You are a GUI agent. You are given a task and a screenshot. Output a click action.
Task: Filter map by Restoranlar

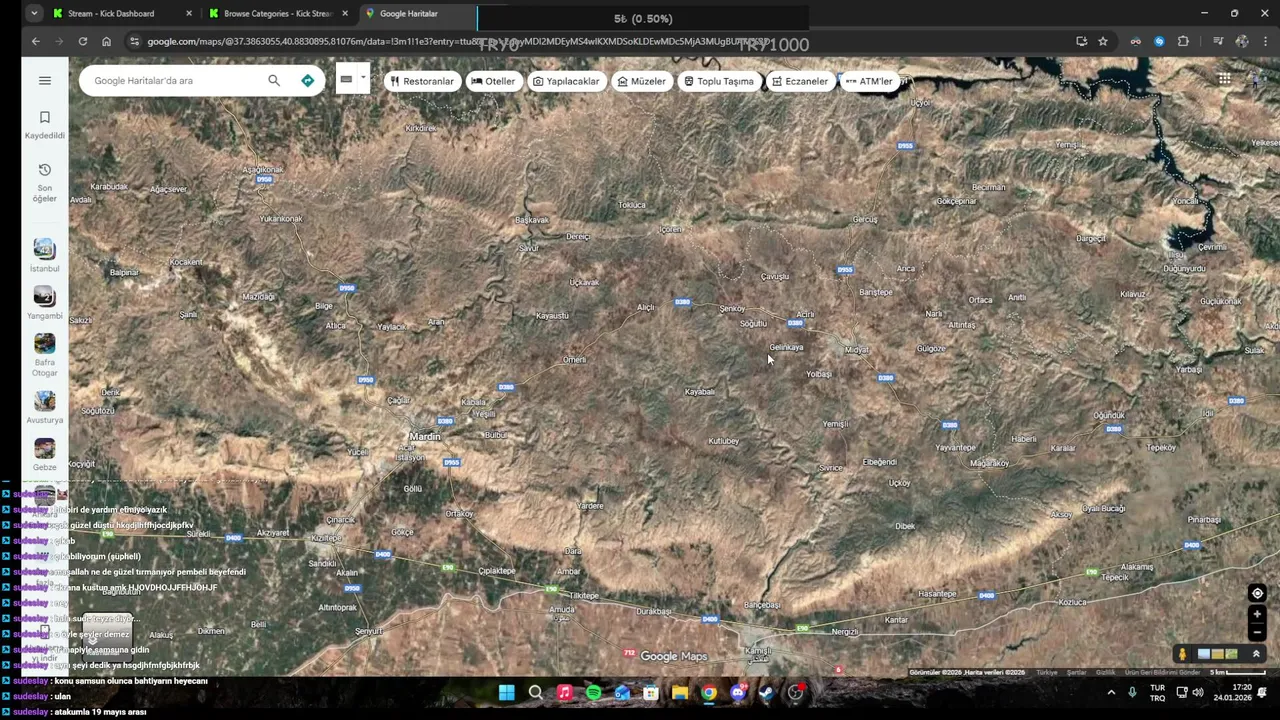coord(421,81)
